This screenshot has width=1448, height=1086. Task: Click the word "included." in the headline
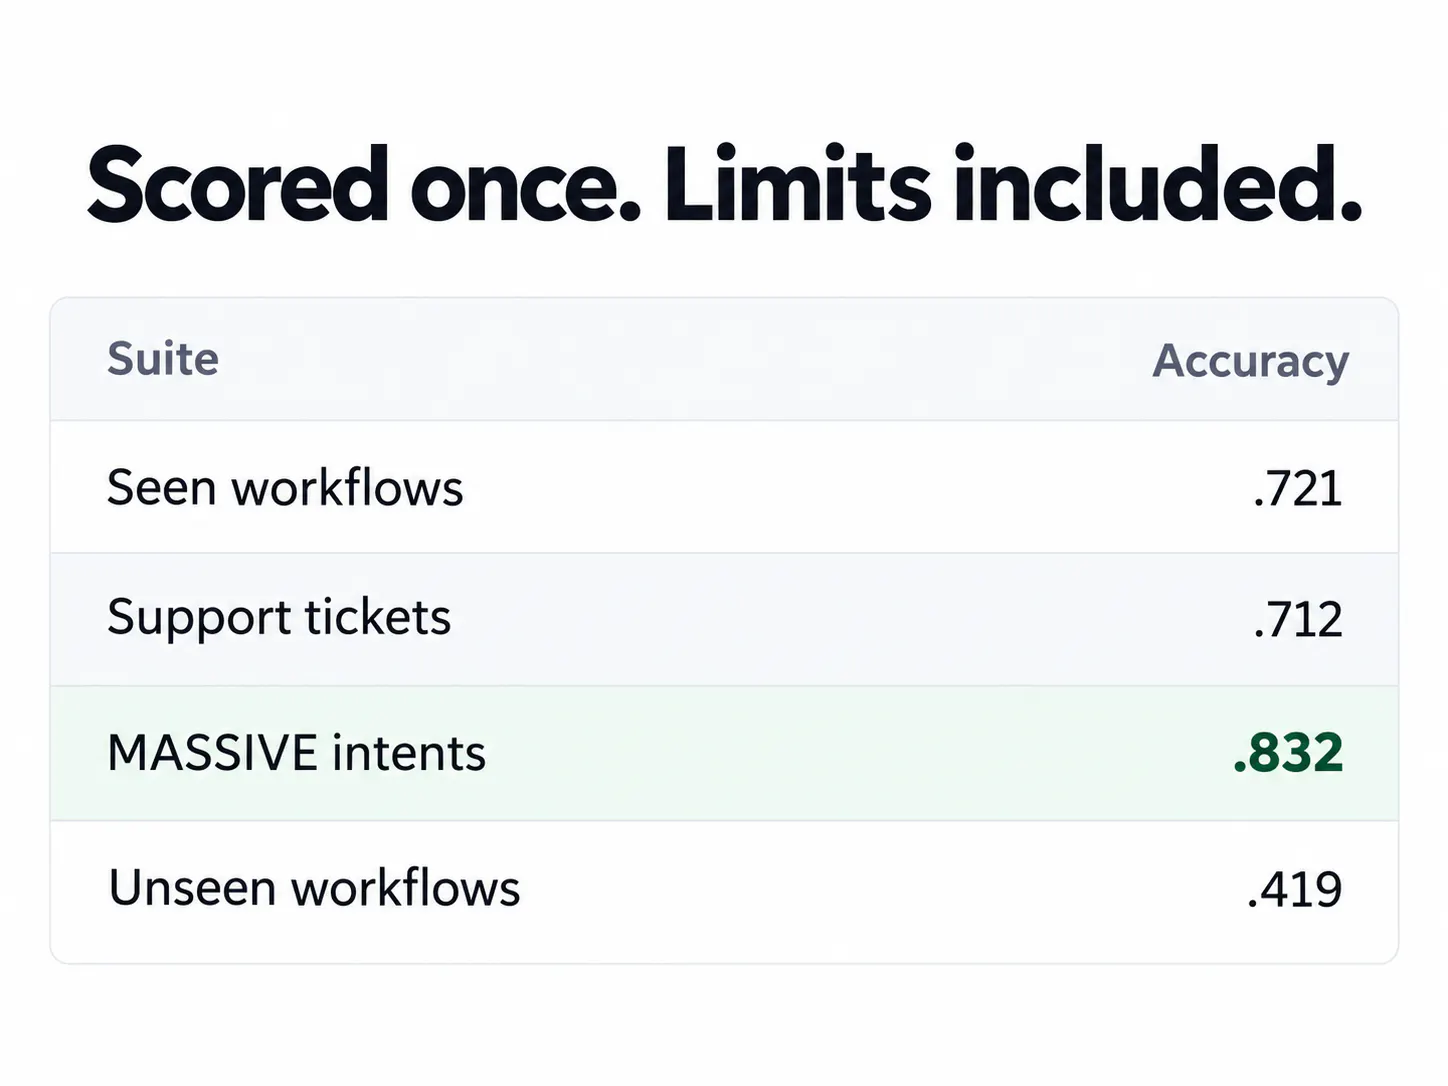coord(1158,184)
